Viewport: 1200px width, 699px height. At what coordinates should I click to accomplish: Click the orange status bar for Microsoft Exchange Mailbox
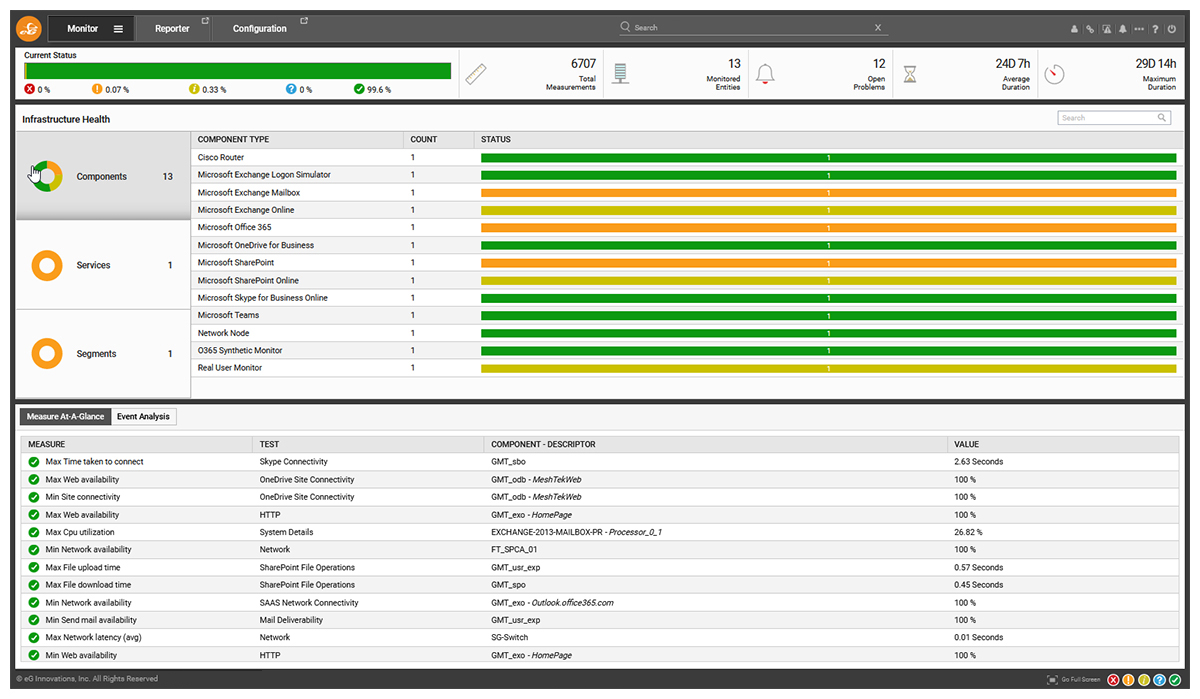click(x=828, y=193)
